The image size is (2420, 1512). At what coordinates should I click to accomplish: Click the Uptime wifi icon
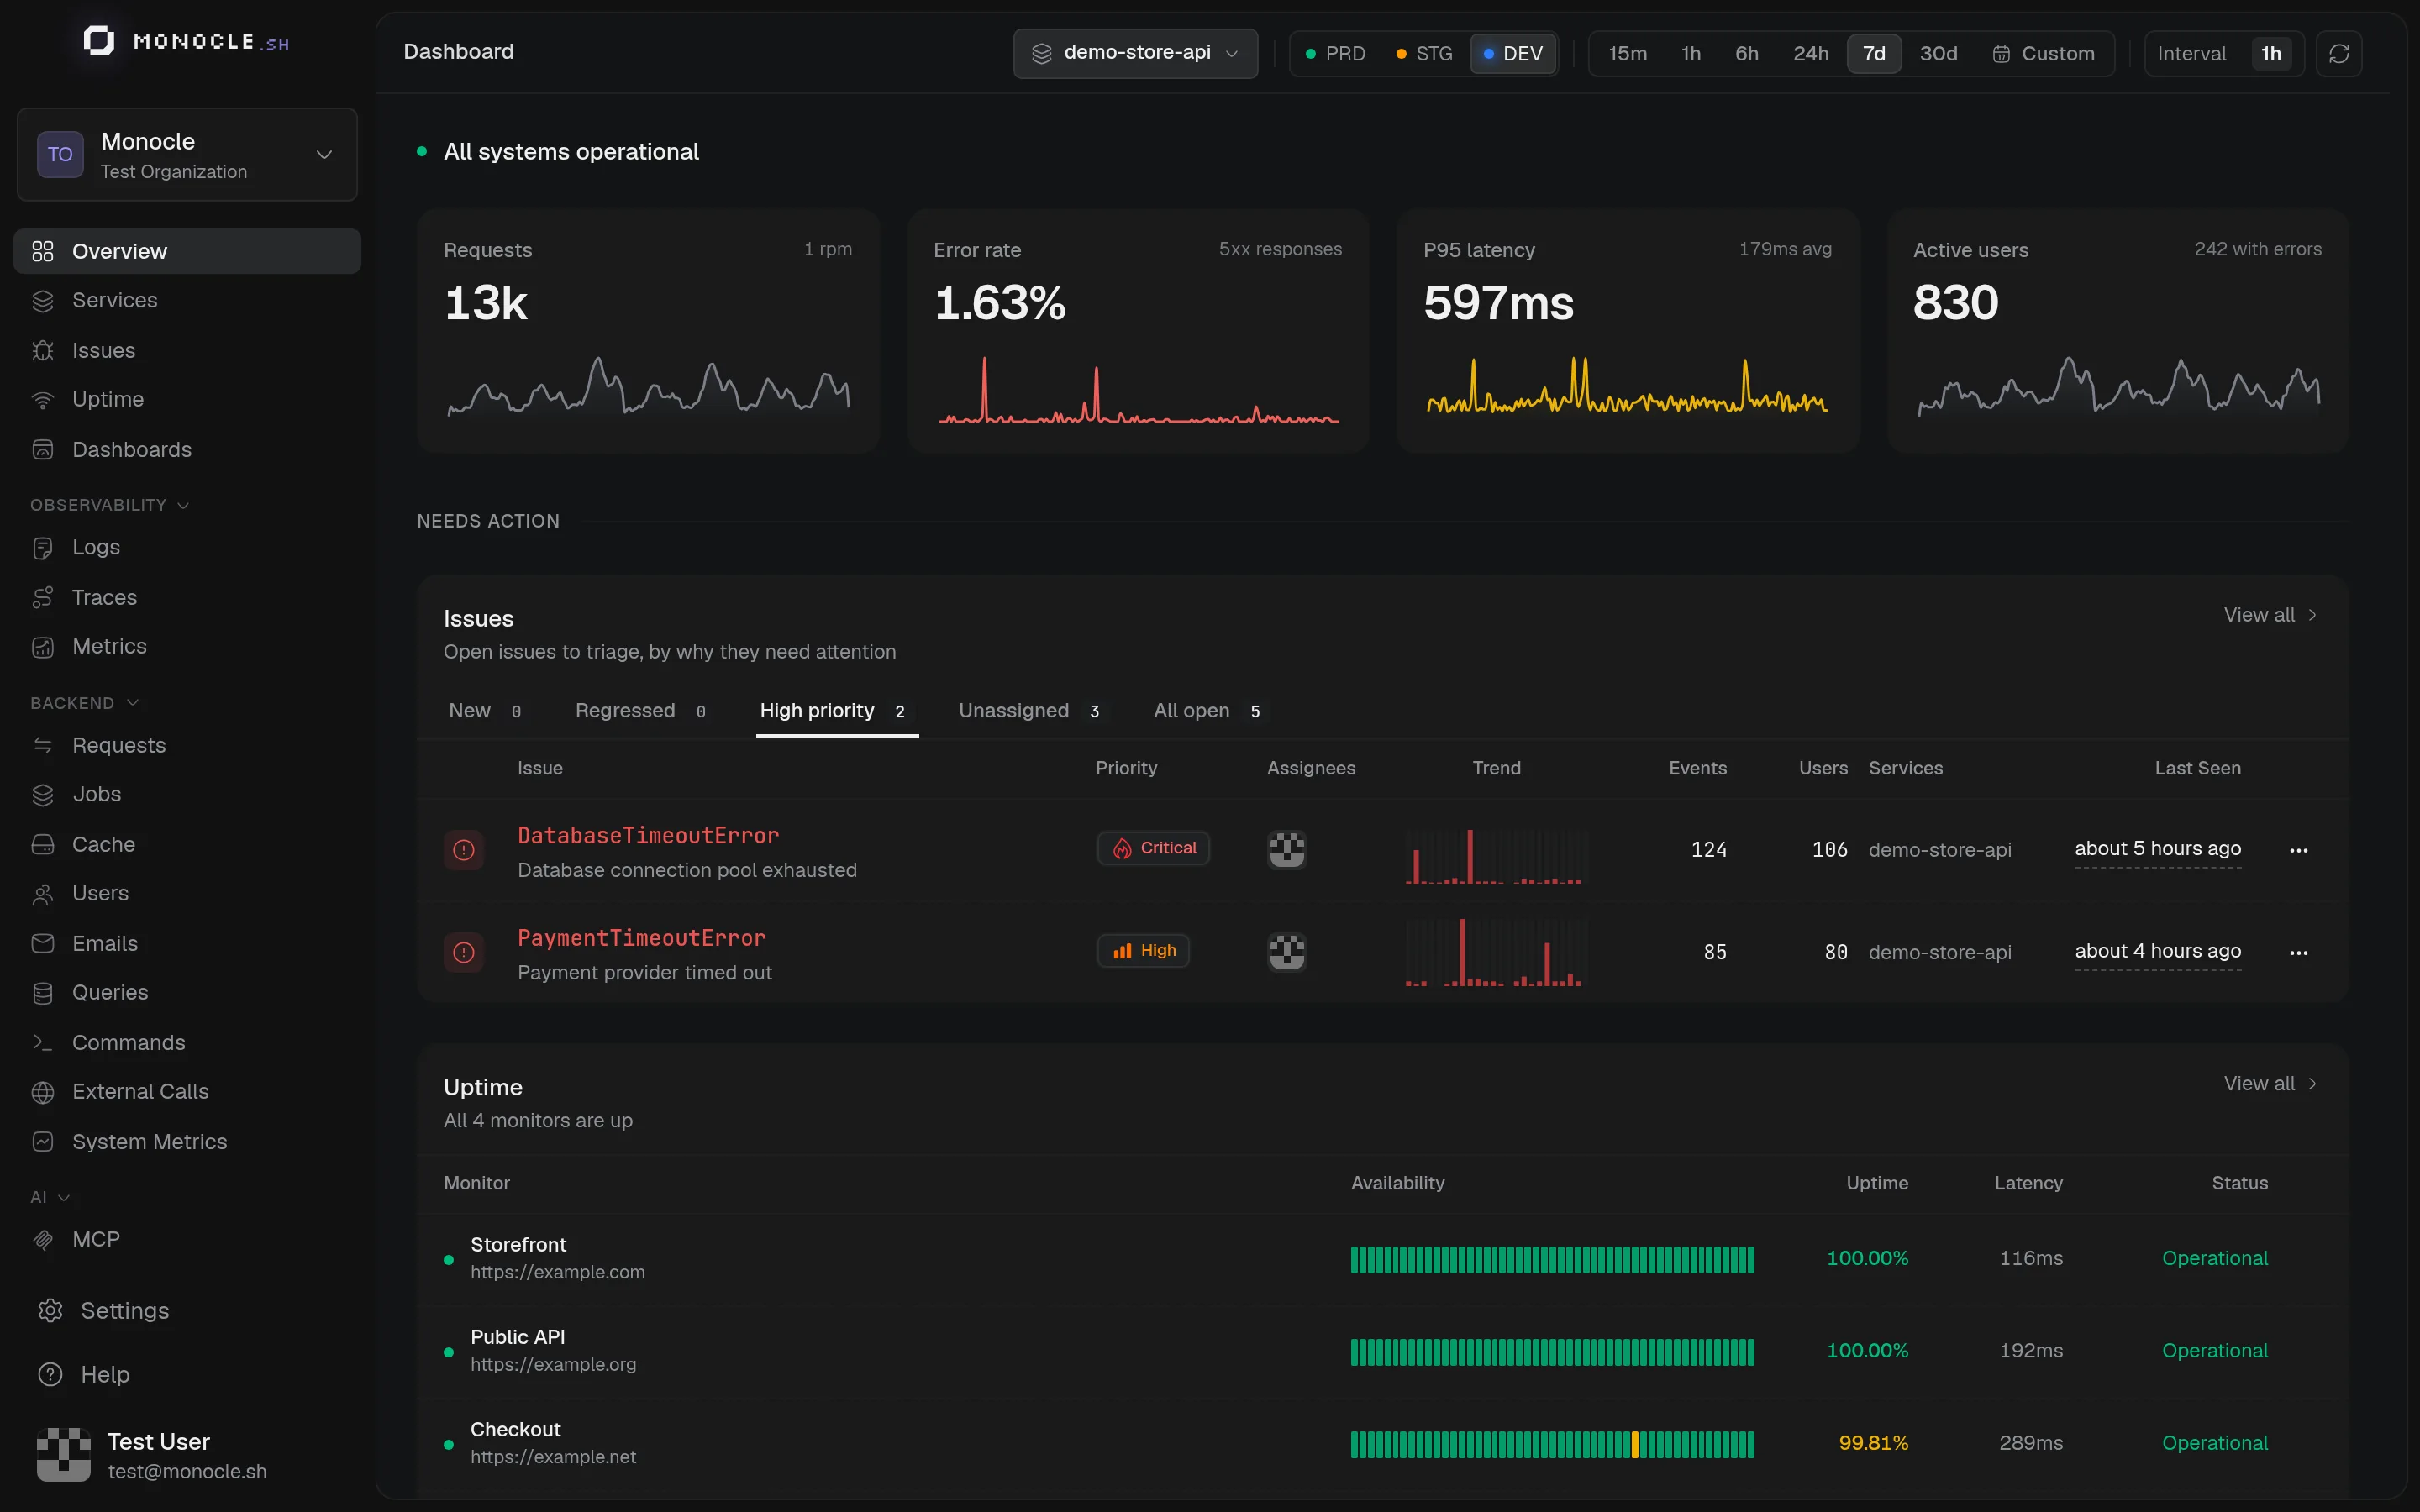[x=42, y=400]
